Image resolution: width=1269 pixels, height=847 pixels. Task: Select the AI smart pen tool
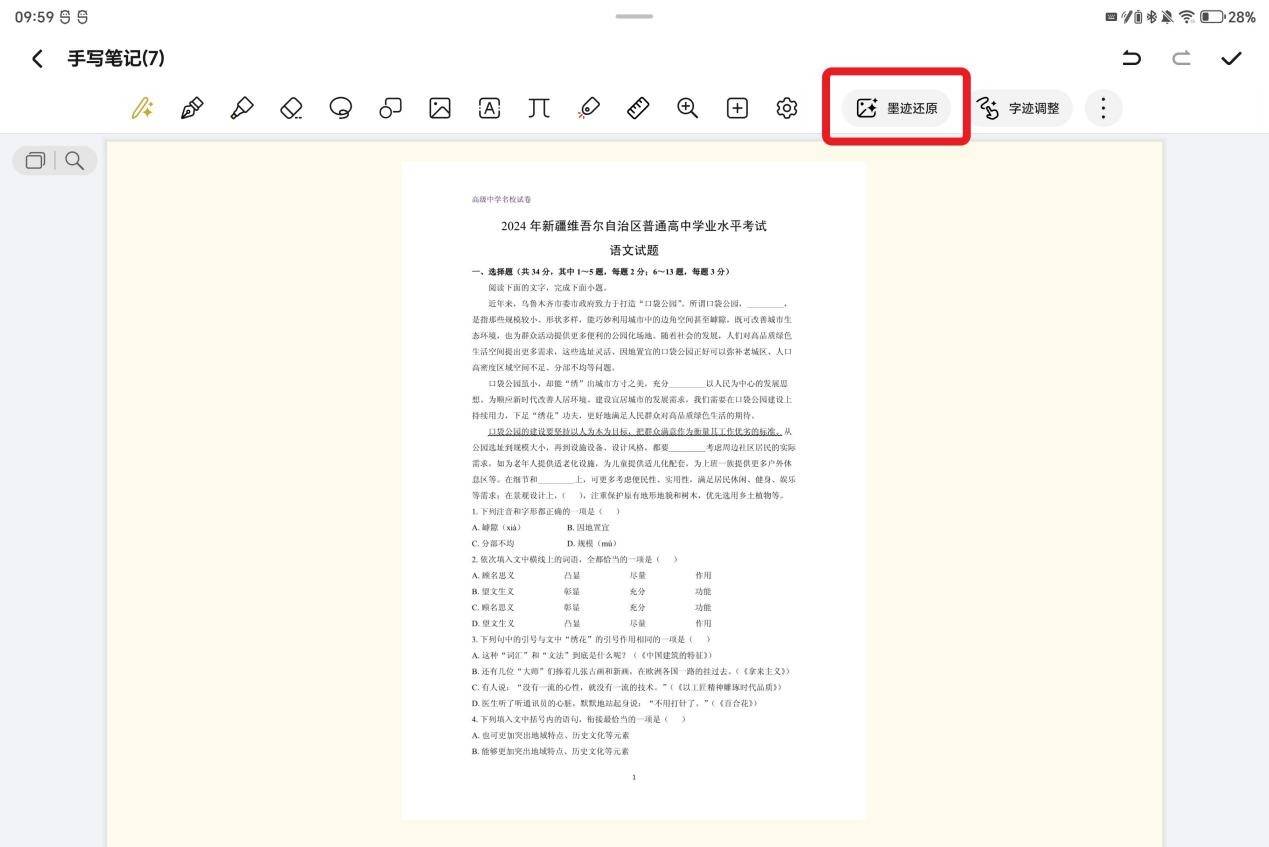click(142, 108)
